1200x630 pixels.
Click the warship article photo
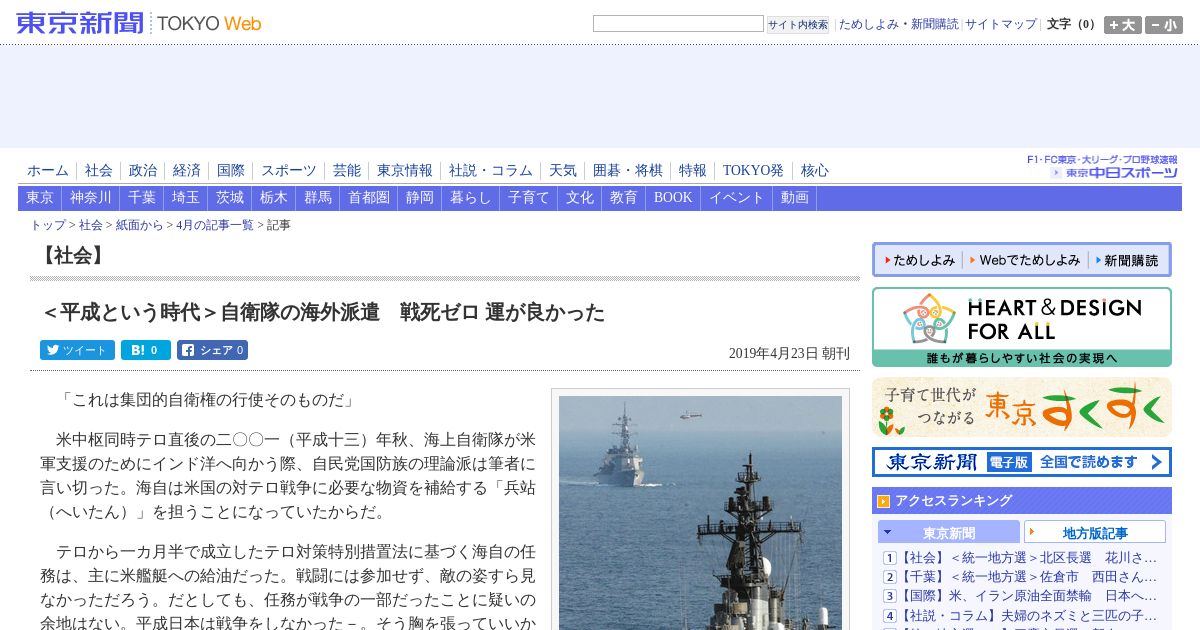700,513
